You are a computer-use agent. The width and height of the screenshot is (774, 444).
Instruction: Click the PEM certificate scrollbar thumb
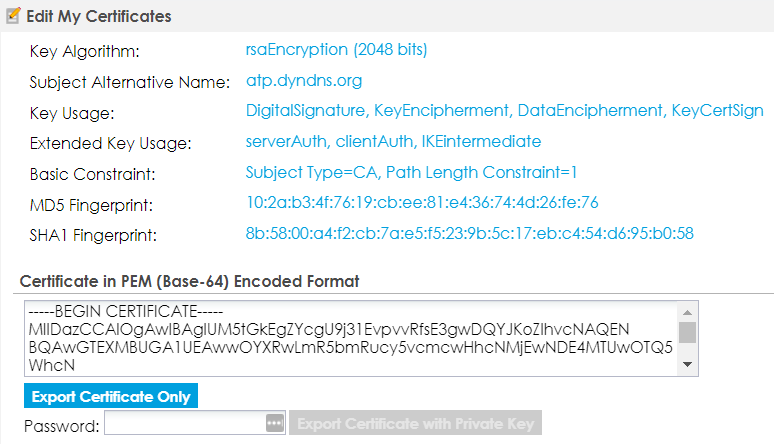(688, 332)
